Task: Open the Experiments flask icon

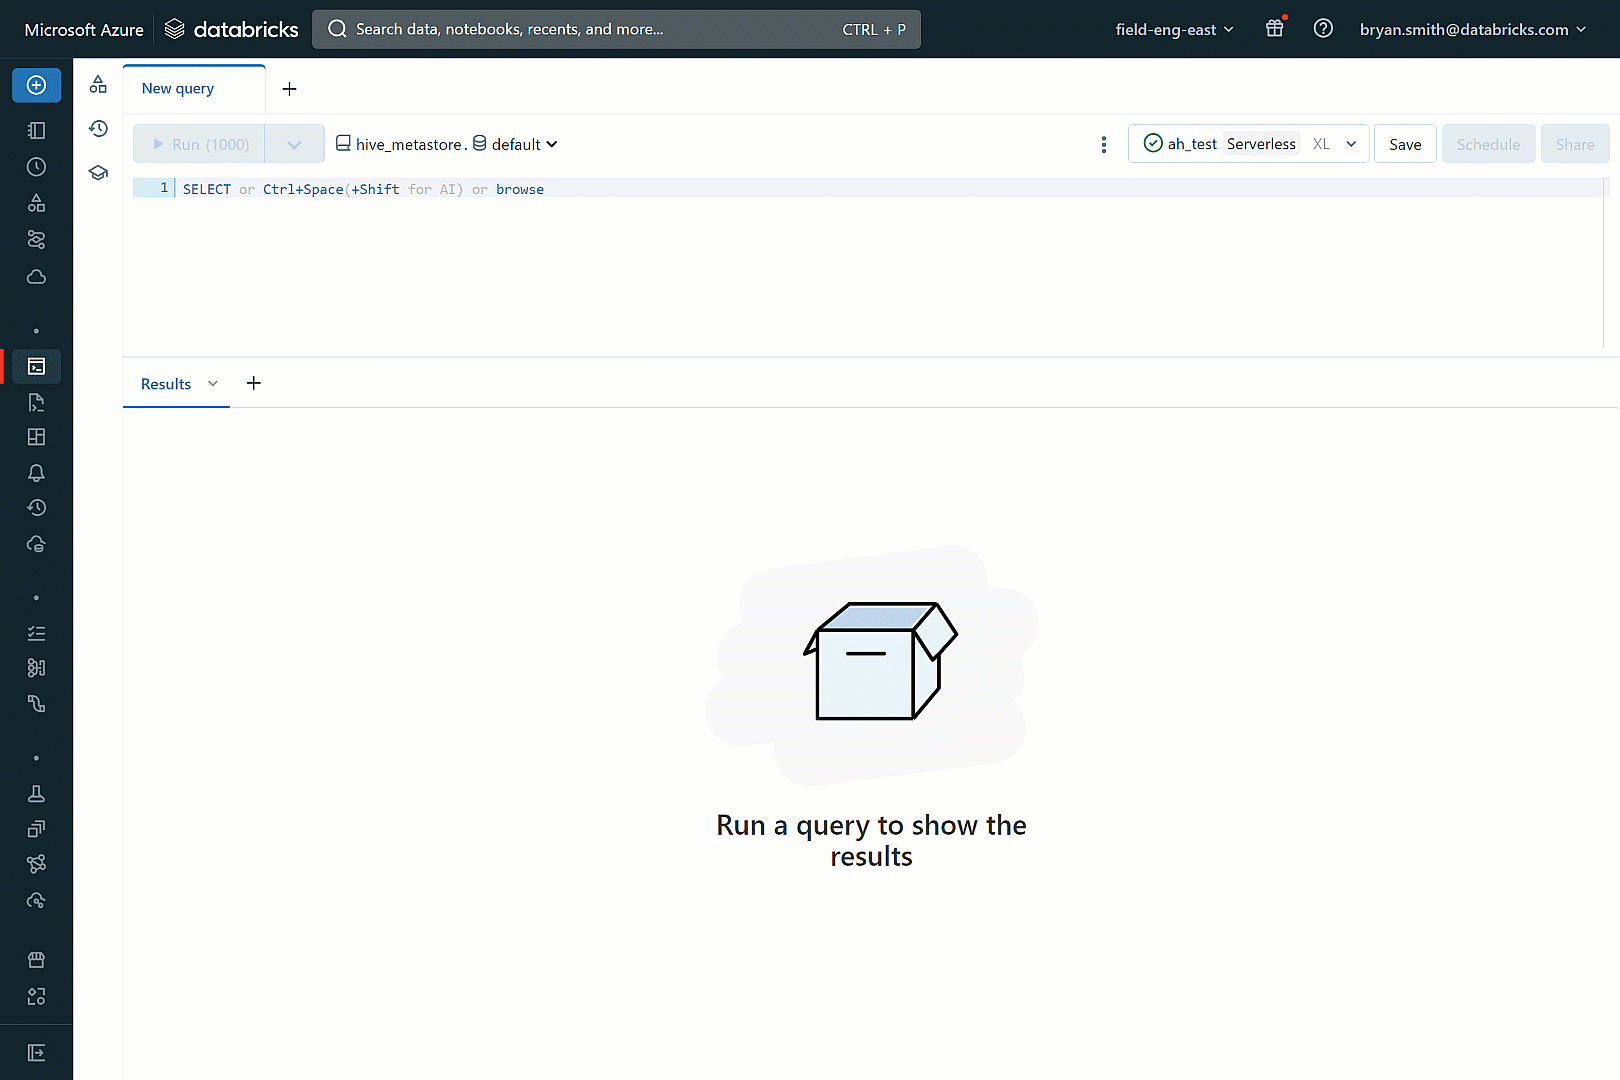Action: (36, 794)
